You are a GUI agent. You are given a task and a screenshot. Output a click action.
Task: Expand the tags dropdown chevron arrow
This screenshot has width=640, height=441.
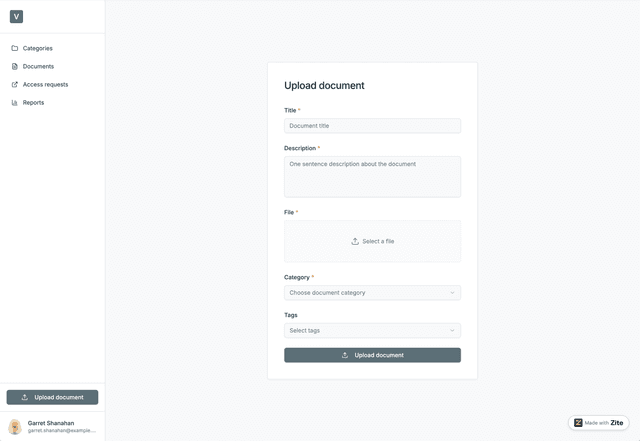(452, 330)
